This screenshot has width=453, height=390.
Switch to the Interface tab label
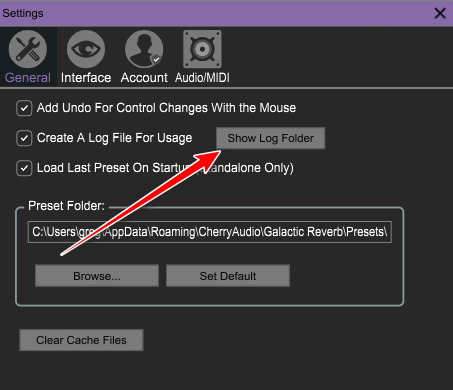[x=86, y=78]
